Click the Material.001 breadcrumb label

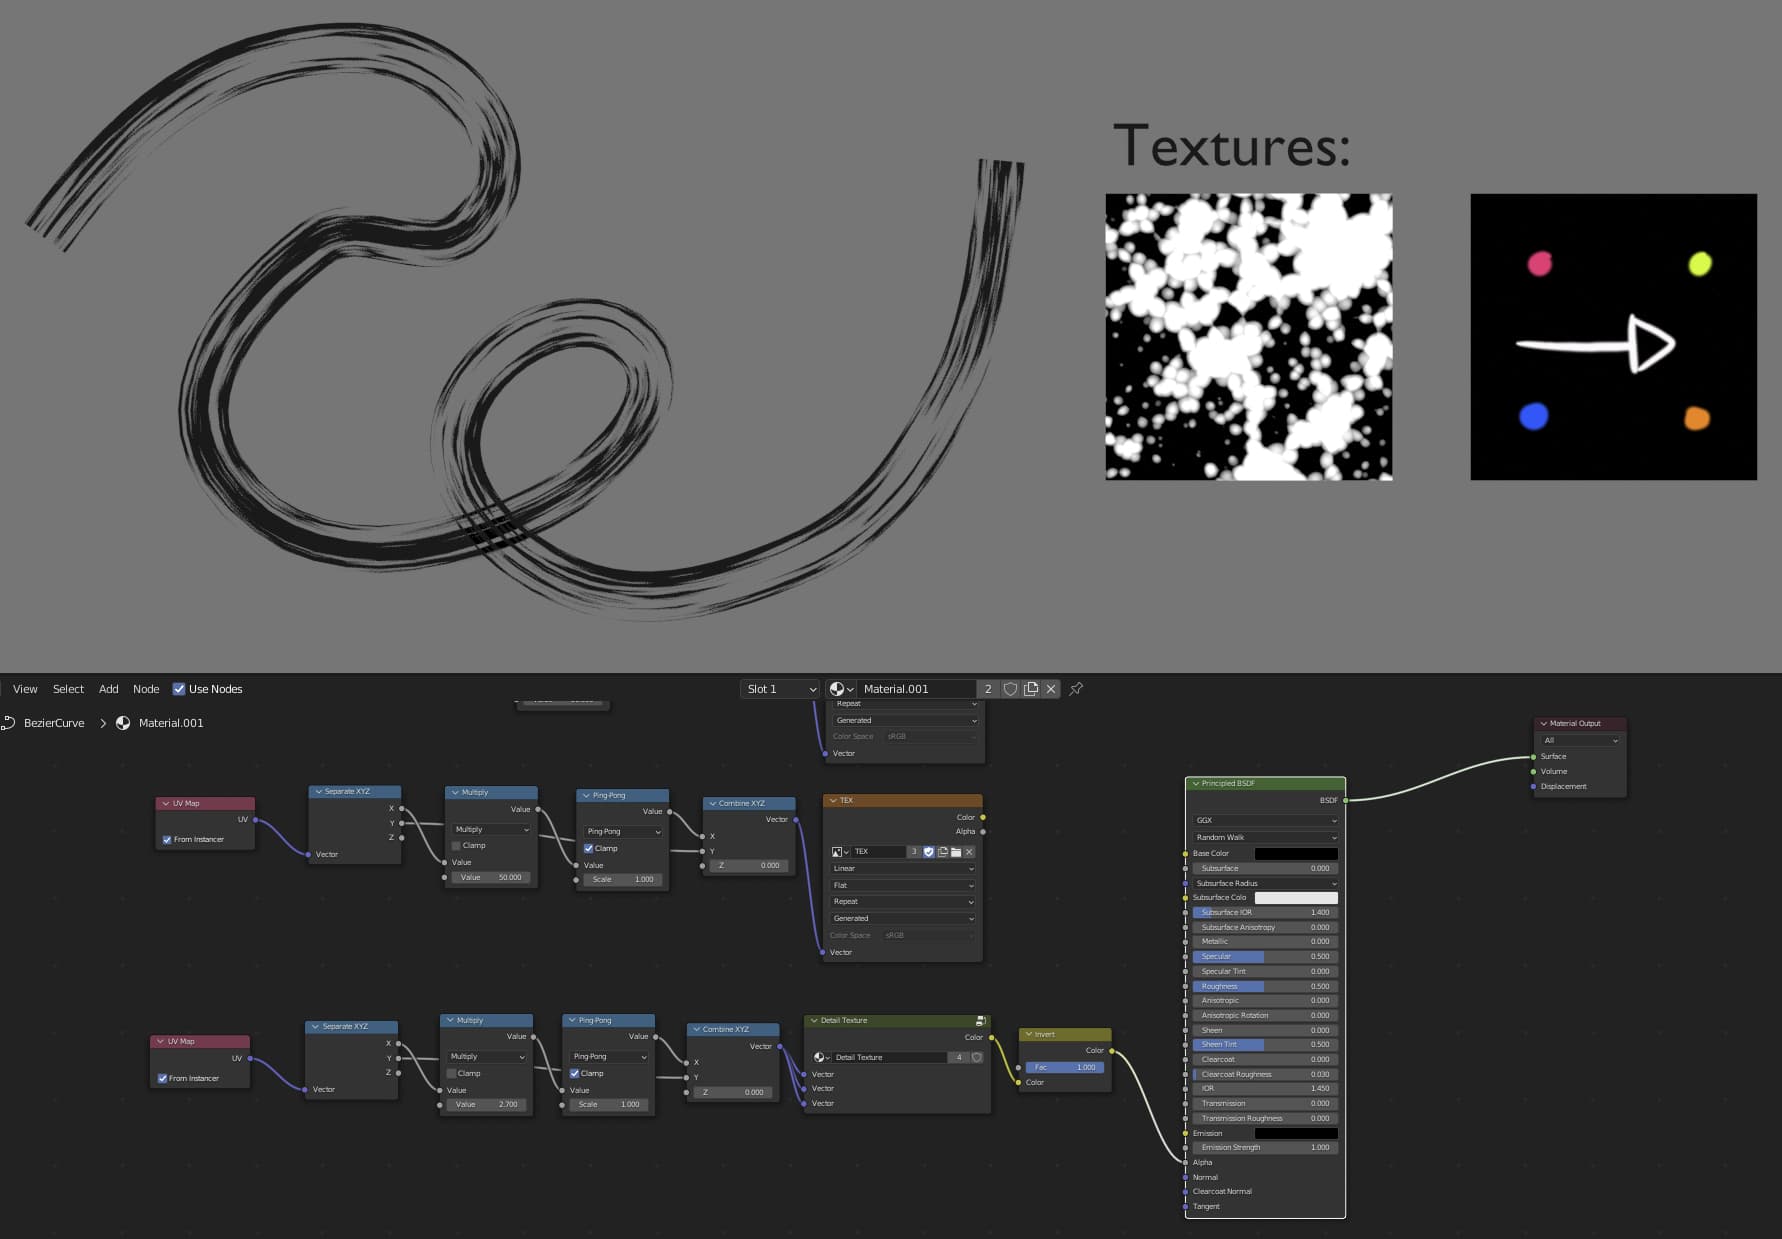pos(170,723)
